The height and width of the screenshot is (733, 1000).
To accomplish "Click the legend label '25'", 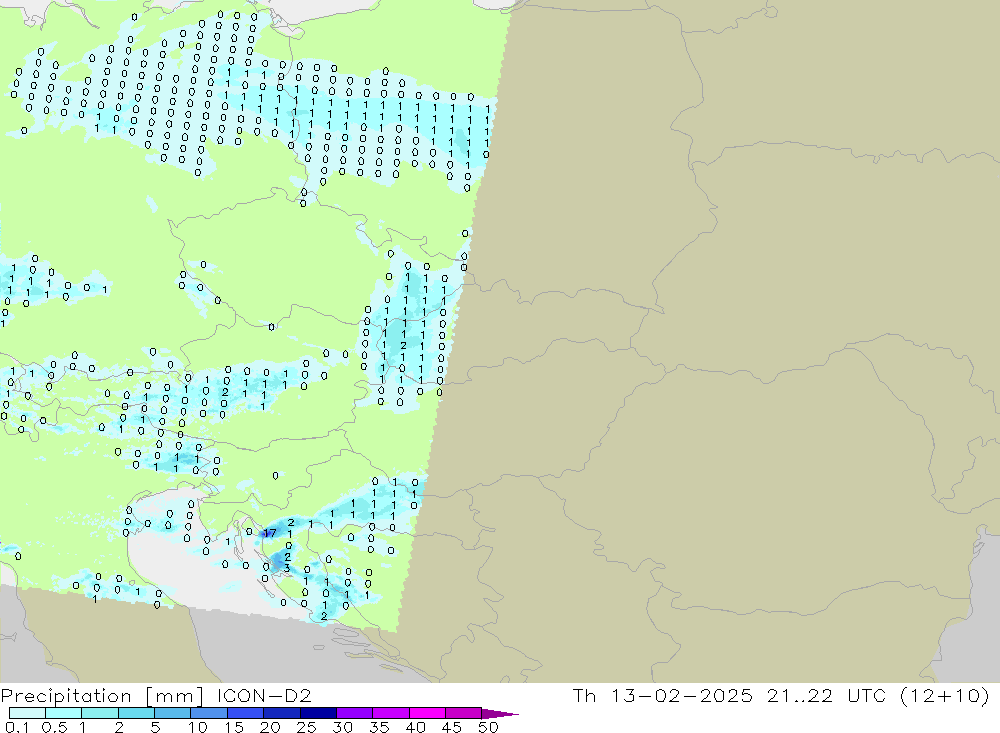I will pyautogui.click(x=306, y=727).
